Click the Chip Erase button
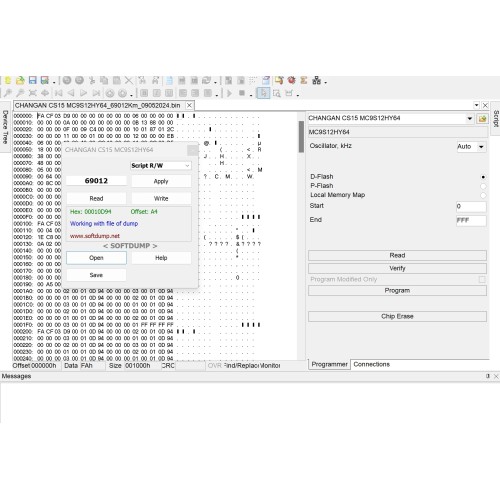This screenshot has height=500, width=500. [x=397, y=316]
